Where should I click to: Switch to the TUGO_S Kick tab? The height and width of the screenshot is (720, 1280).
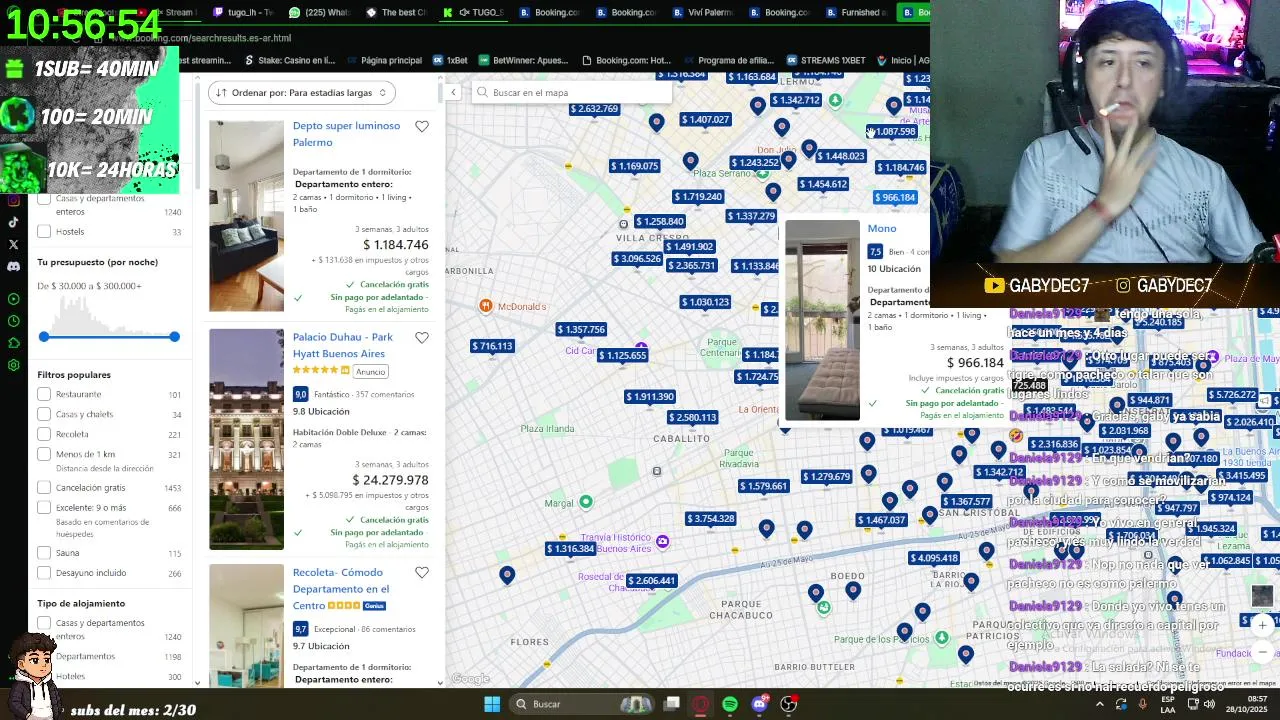473,13
